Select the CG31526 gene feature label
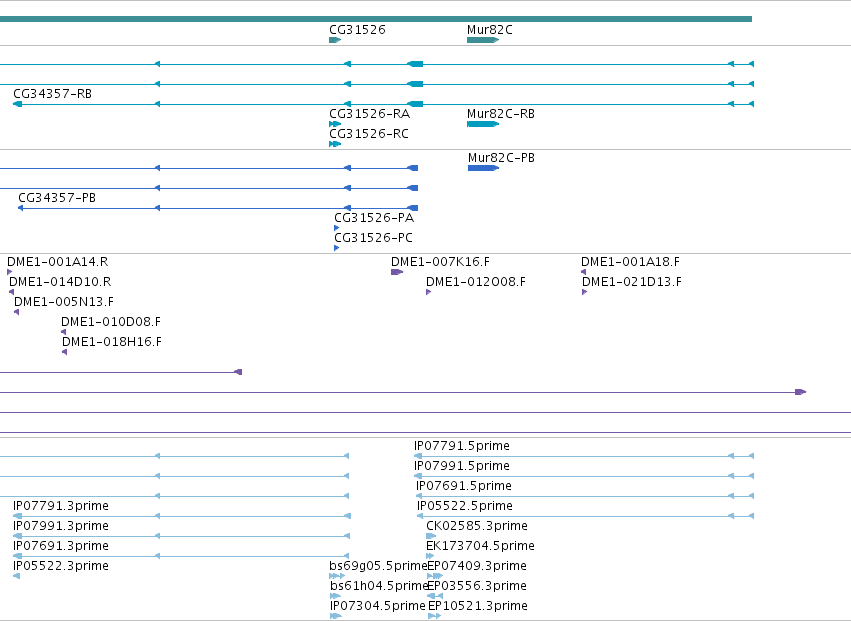 357,30
